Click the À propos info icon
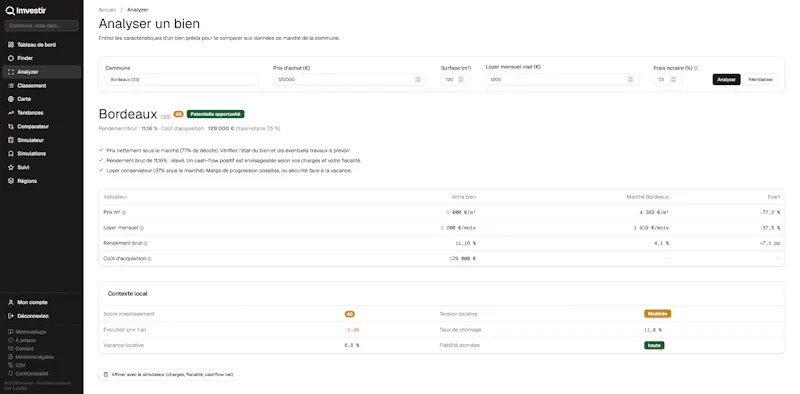 click(x=11, y=340)
